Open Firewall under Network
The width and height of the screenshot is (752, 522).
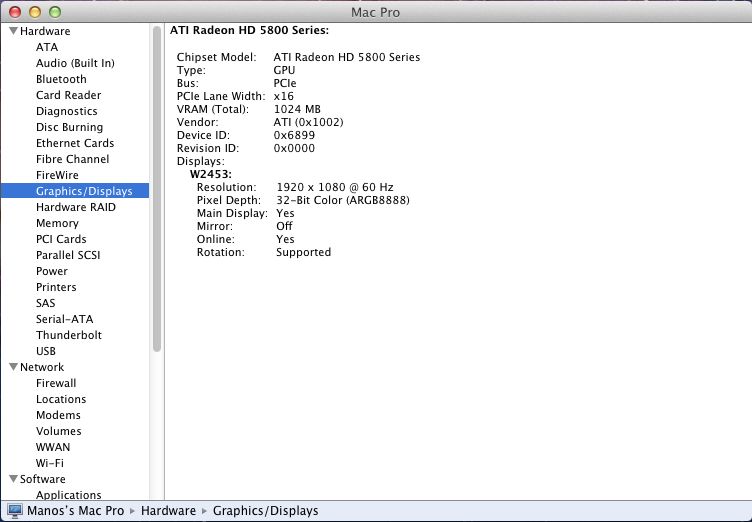click(56, 383)
